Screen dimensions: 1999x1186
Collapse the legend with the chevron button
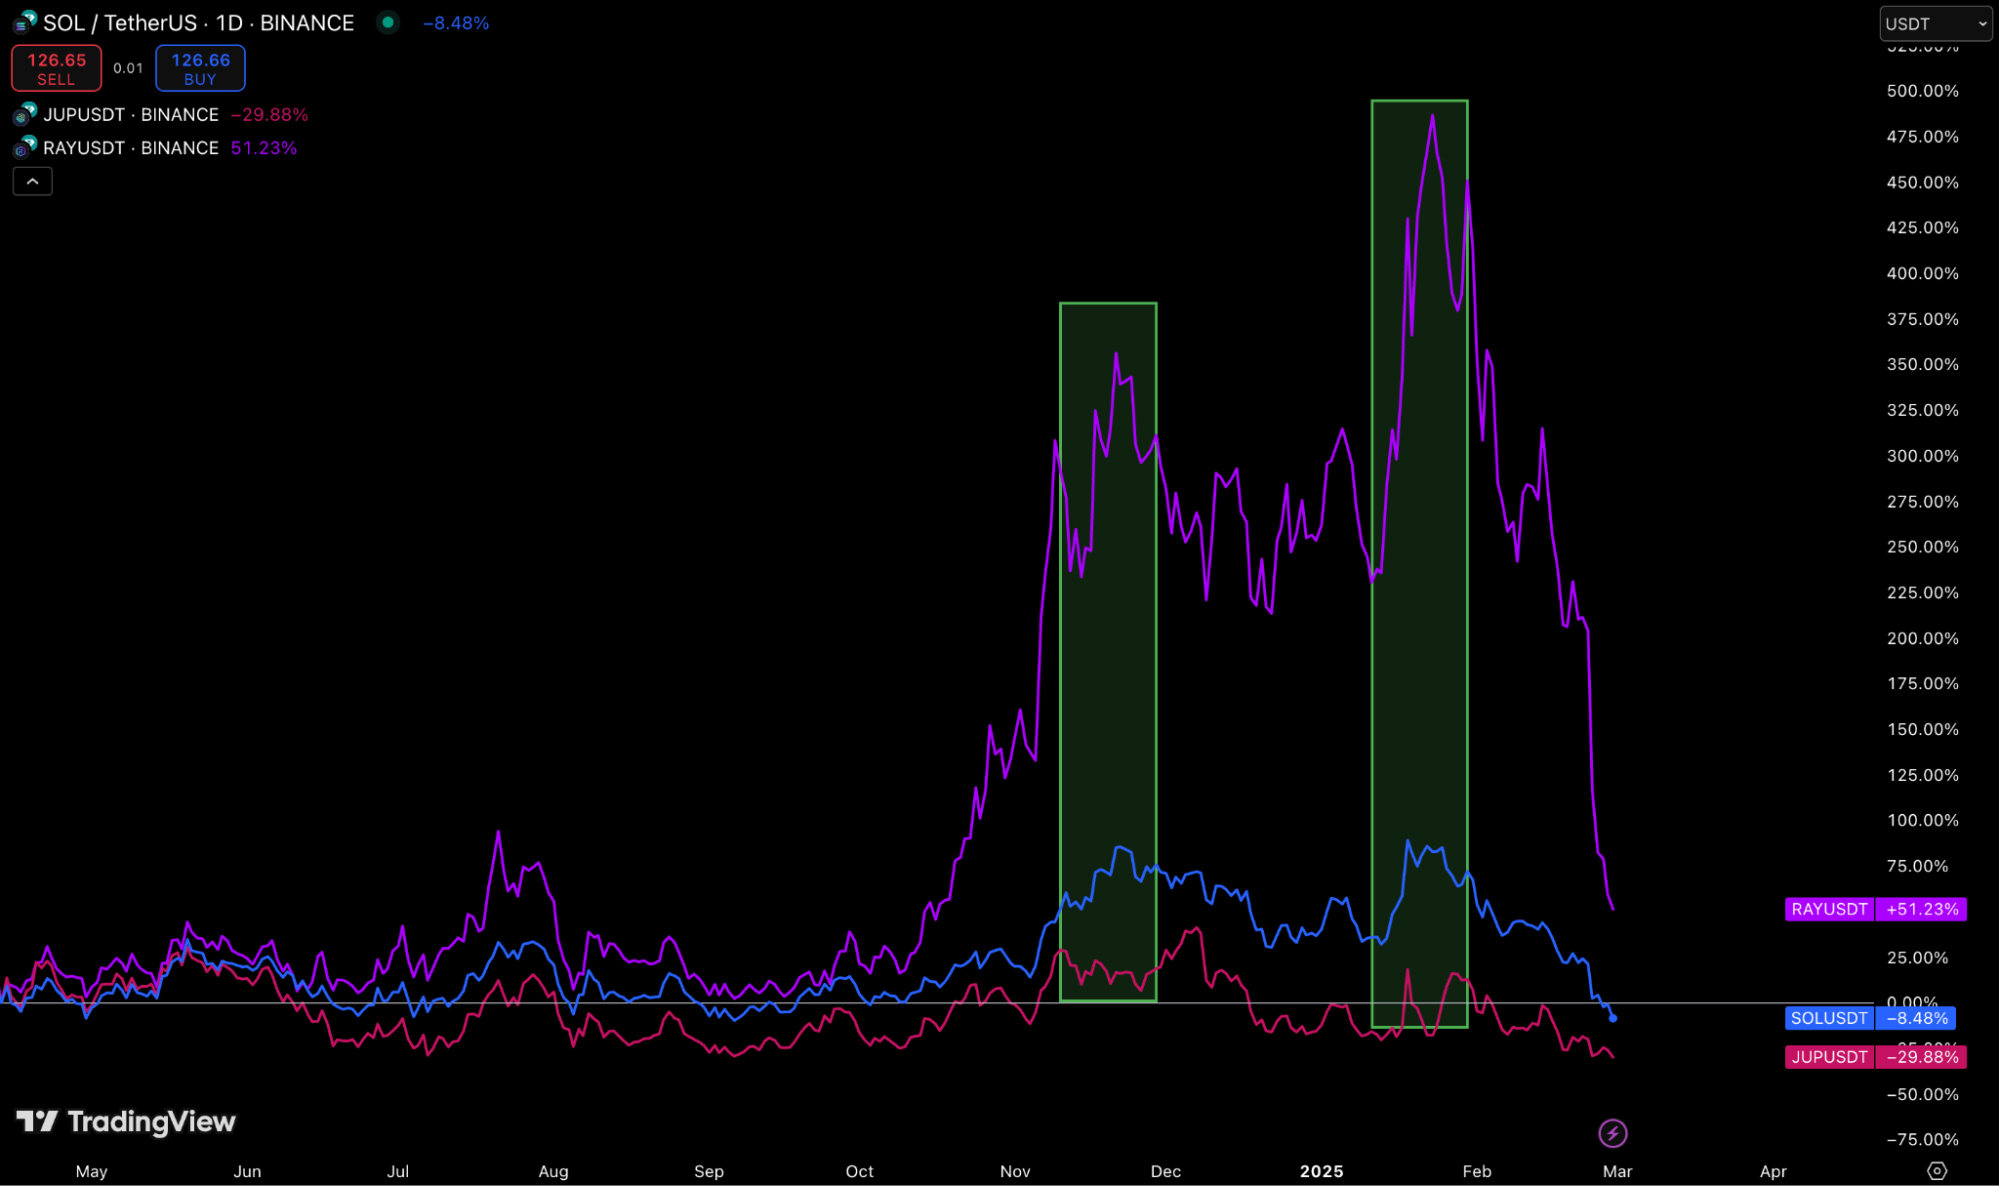pos(32,181)
